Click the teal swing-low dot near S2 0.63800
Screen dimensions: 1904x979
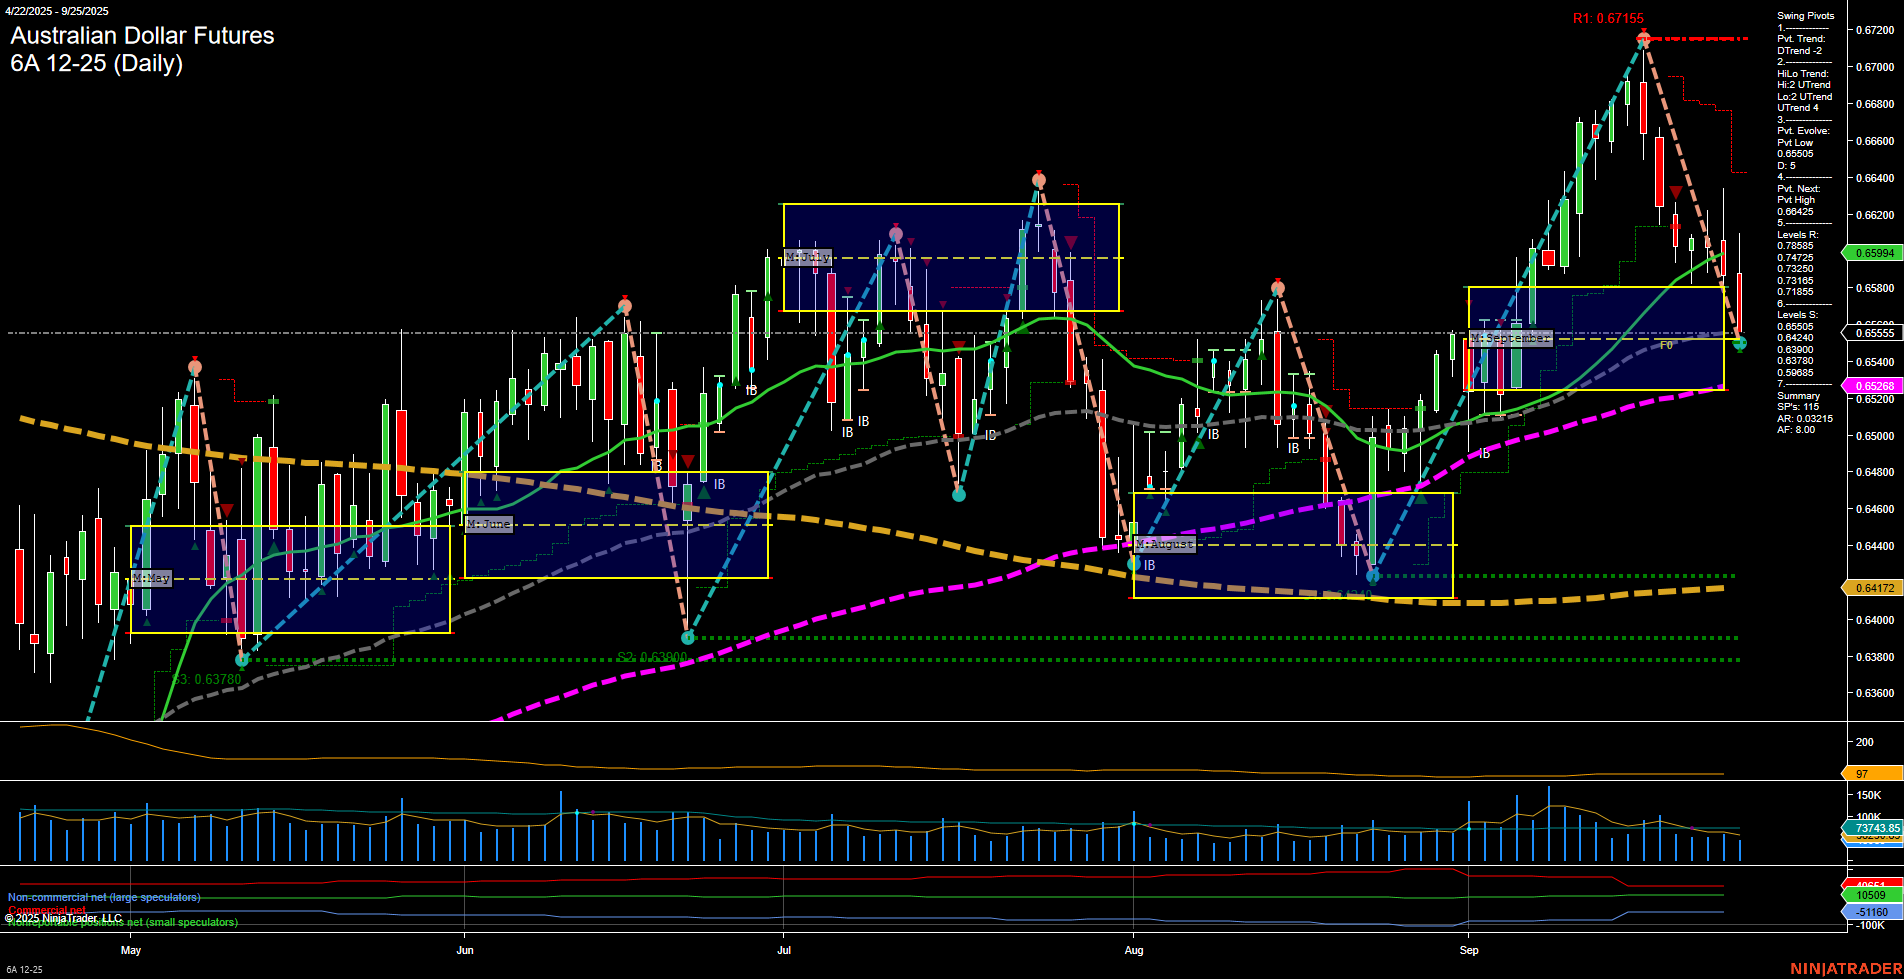687,636
